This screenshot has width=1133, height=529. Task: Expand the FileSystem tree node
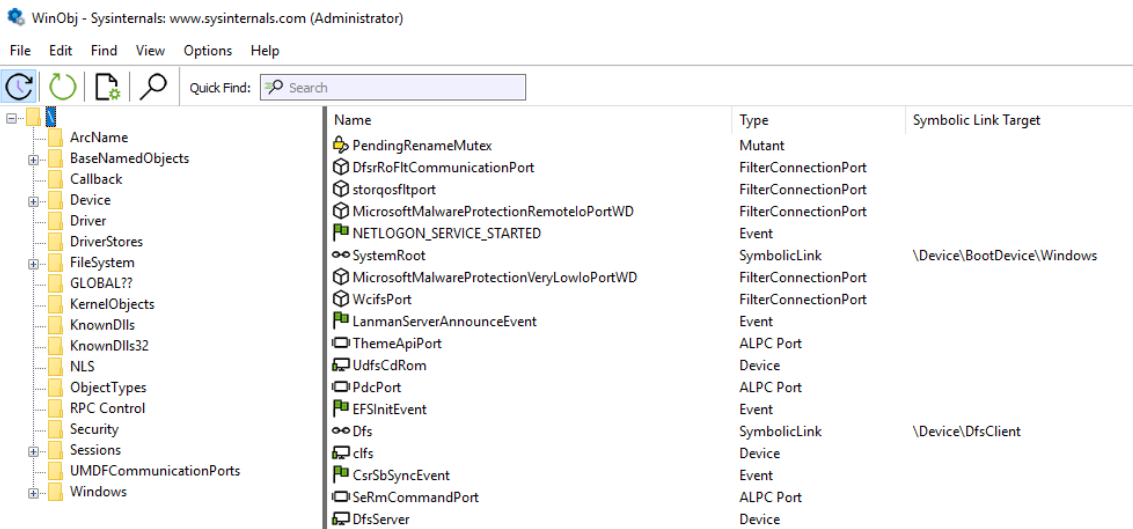click(x=33, y=263)
